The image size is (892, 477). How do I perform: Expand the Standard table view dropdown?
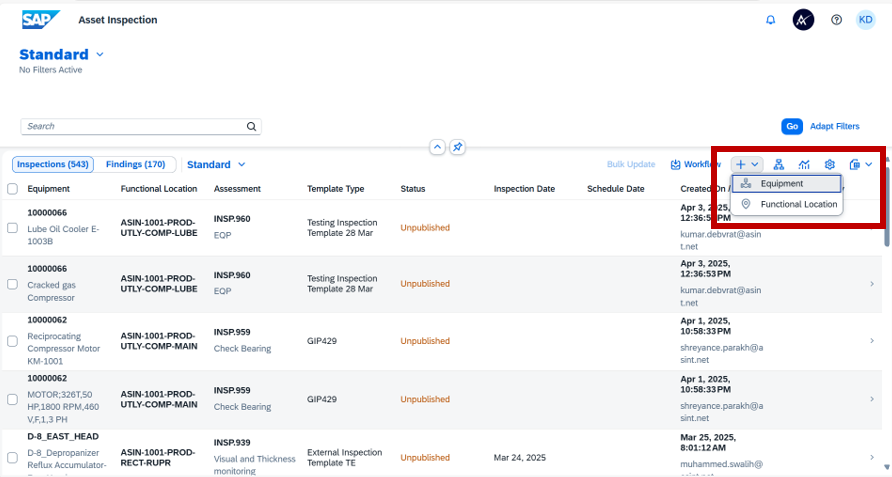[x=242, y=165]
